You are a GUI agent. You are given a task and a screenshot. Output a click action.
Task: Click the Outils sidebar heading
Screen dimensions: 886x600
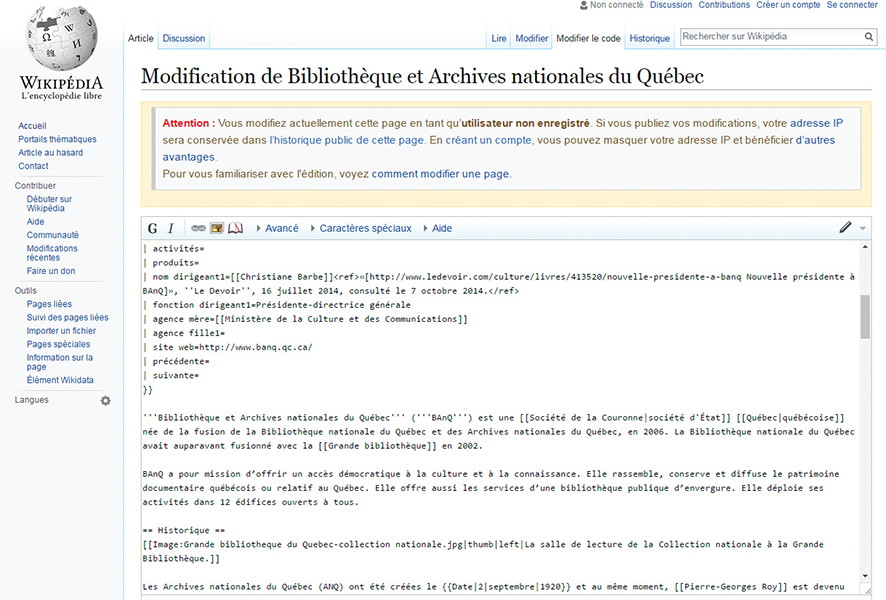pyautogui.click(x=25, y=291)
